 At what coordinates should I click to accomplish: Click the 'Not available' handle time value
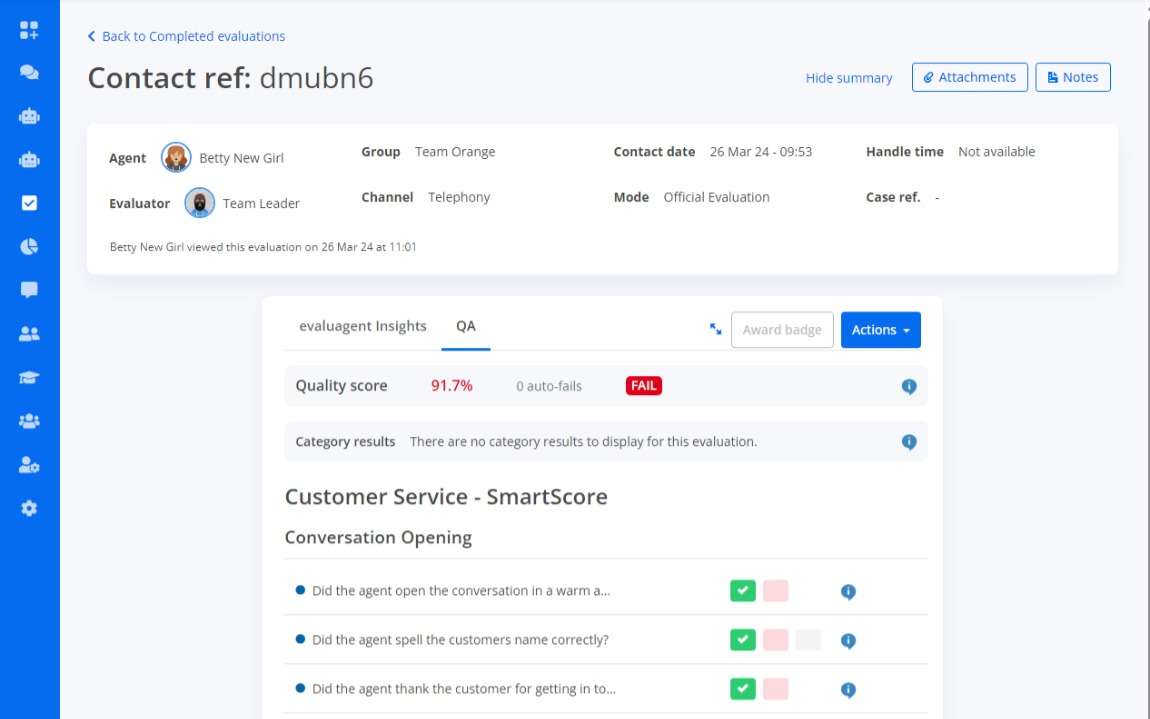coord(997,152)
